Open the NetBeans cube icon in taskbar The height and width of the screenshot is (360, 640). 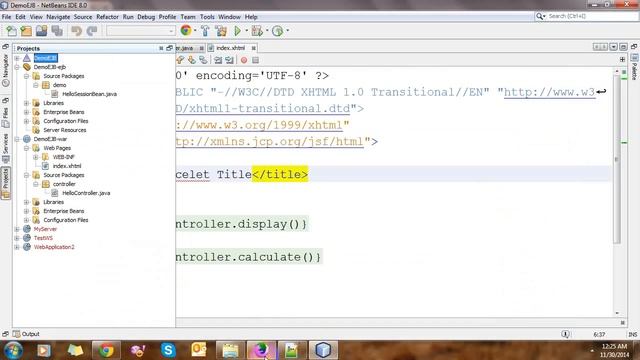(323, 350)
